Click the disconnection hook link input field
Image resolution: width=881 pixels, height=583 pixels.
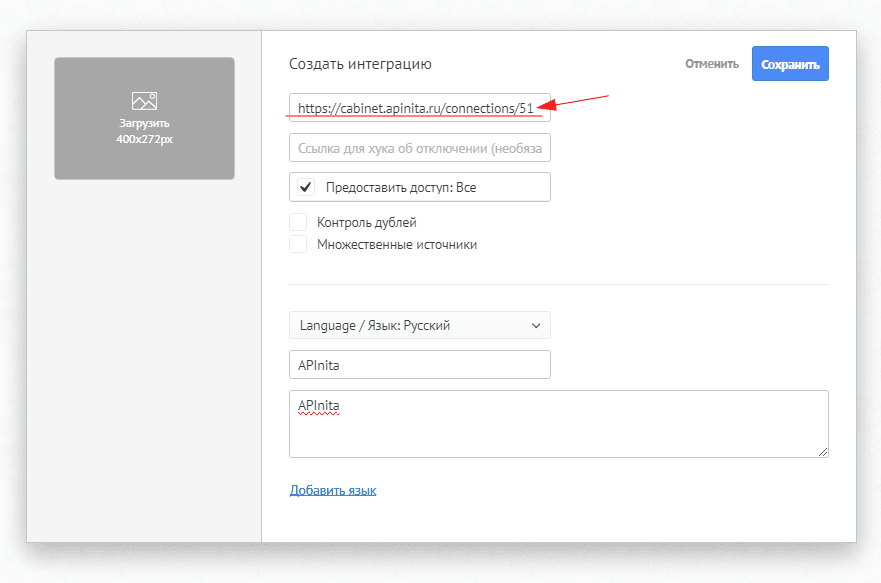419,147
